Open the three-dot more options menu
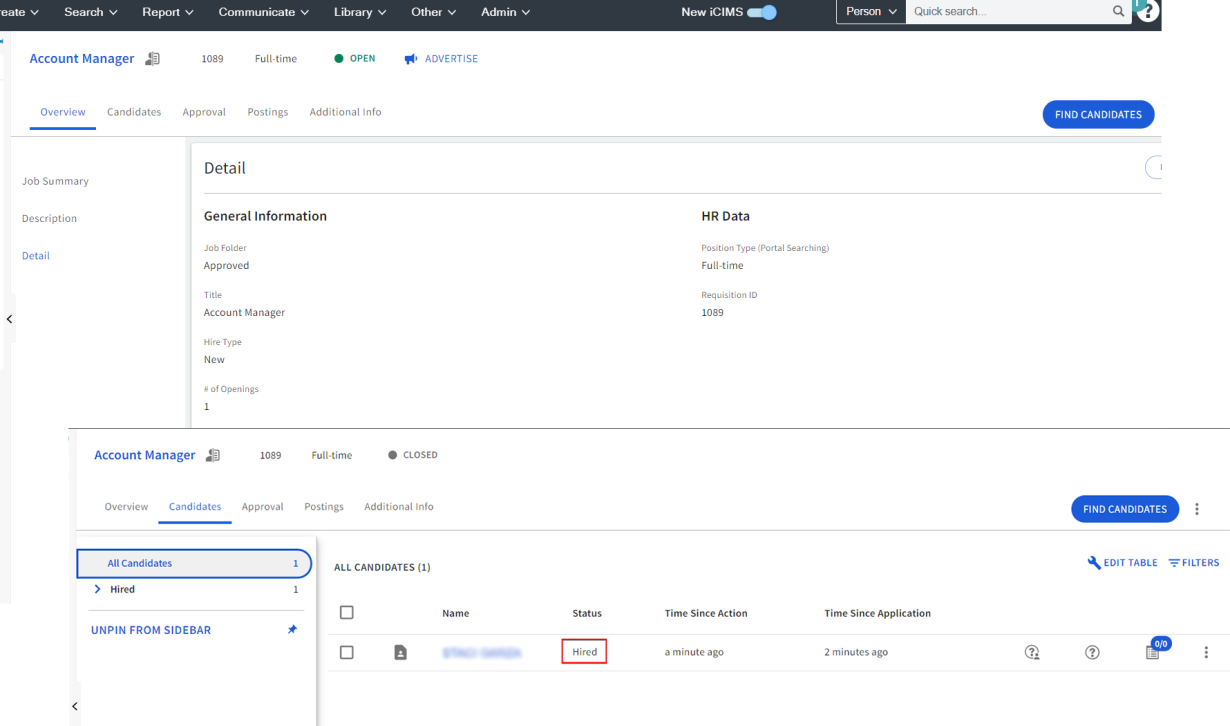 point(1197,509)
